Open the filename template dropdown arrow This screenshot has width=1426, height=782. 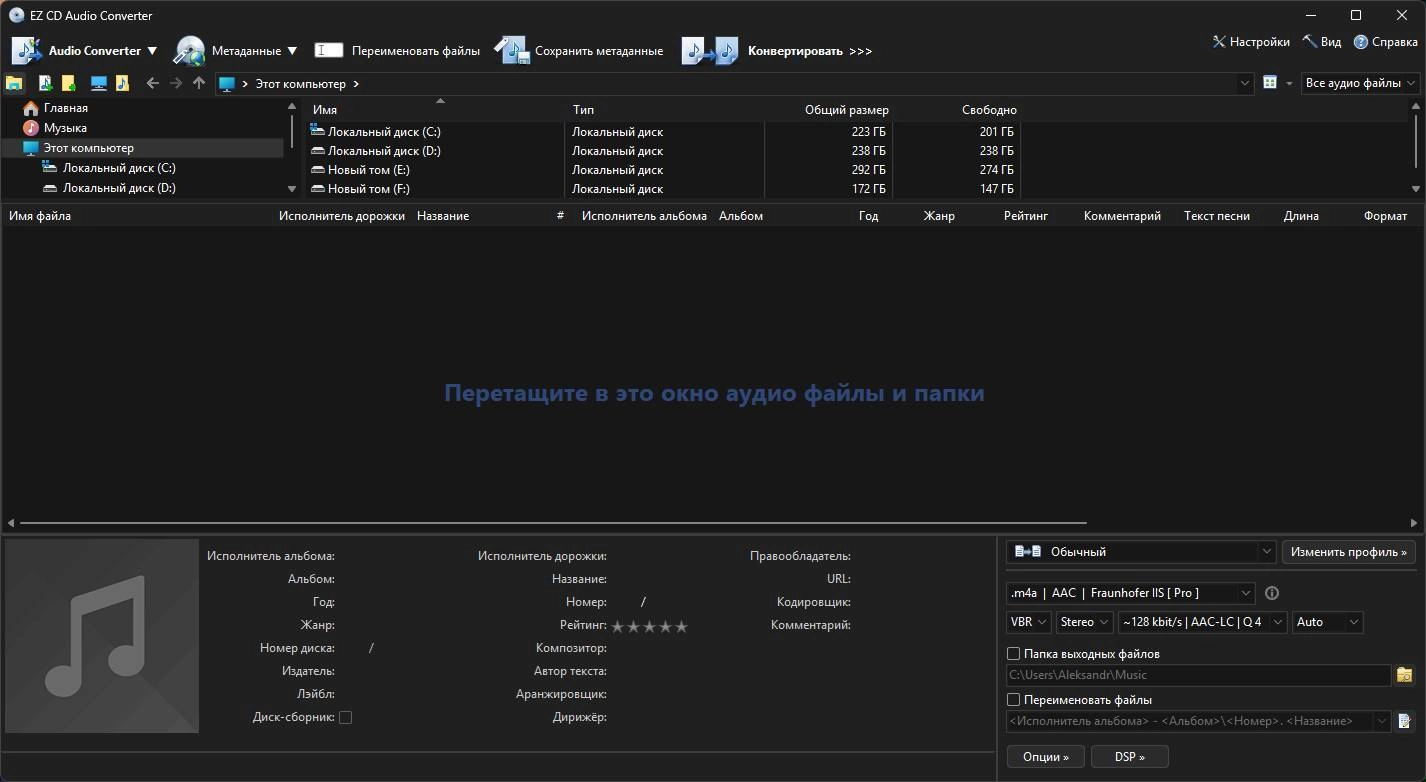[1383, 721]
